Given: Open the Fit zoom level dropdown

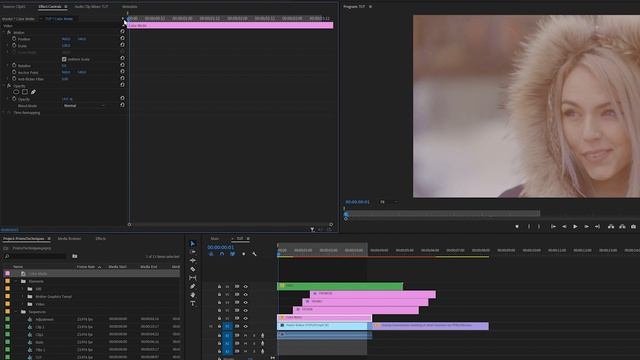Looking at the screenshot, I should pyautogui.click(x=390, y=202).
